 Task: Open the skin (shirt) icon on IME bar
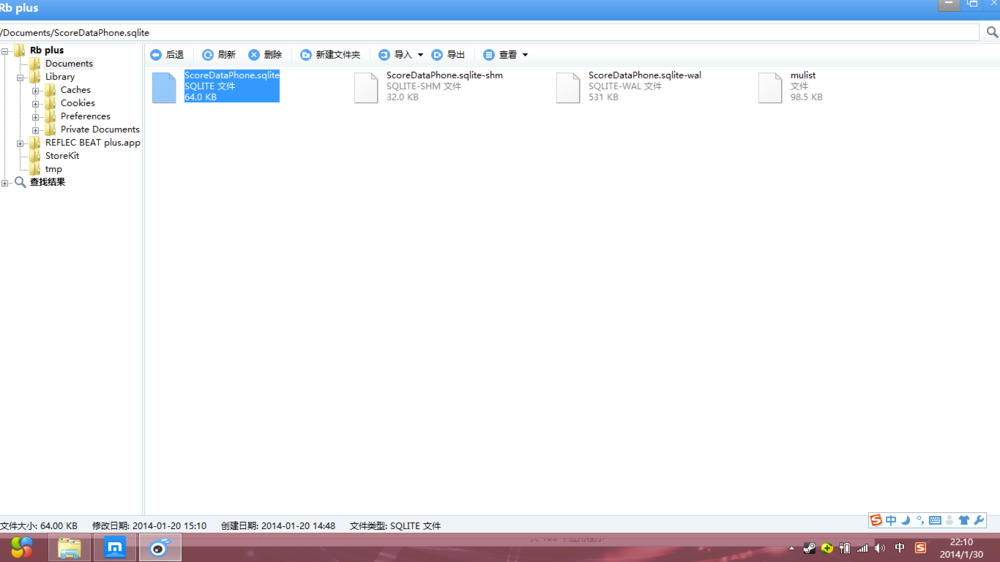coord(964,521)
